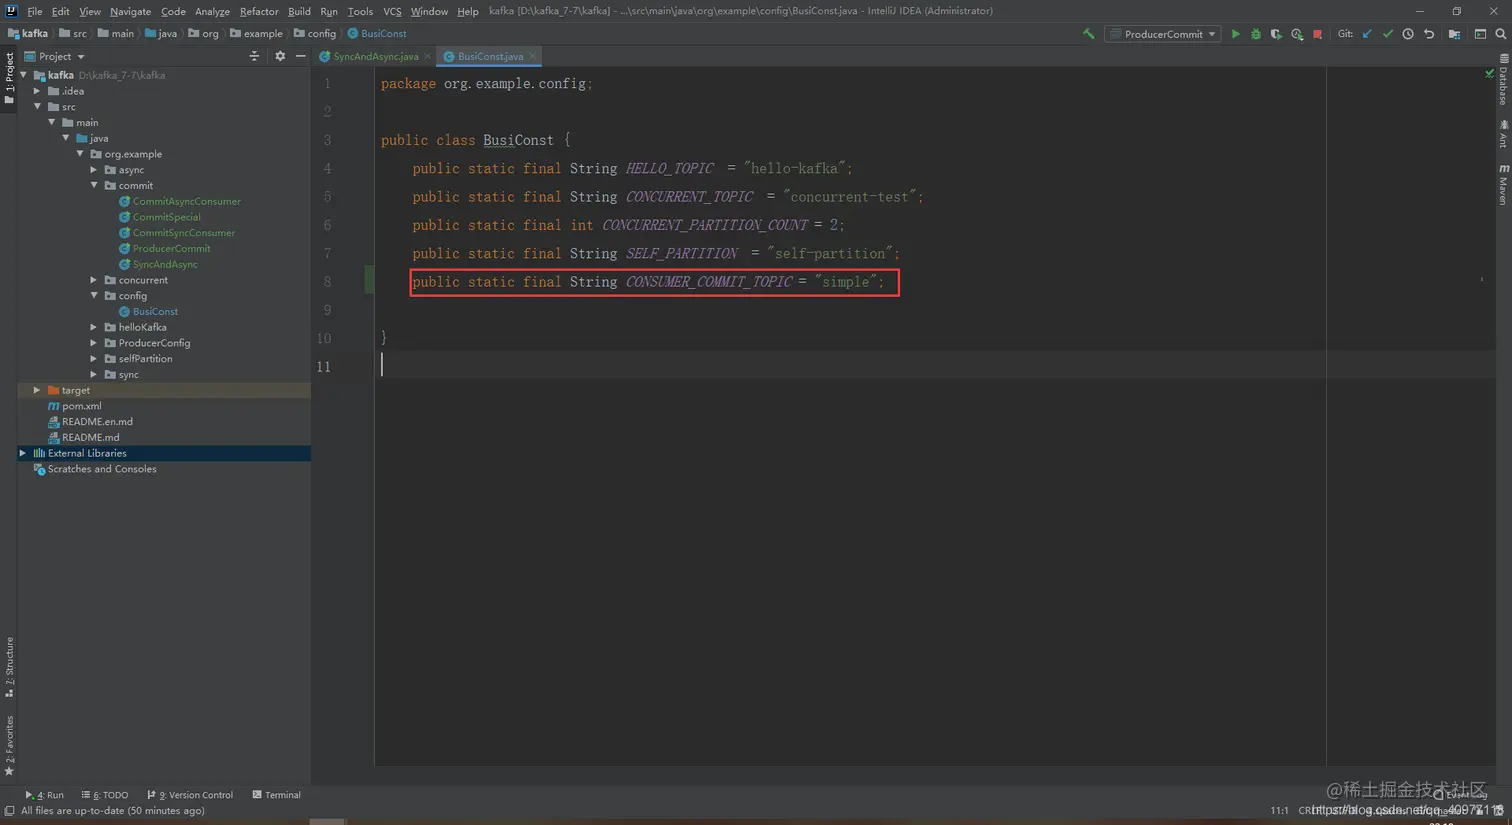Screen dimensions: 1512x825
Task: Open the Refactor menu
Action: (259, 11)
